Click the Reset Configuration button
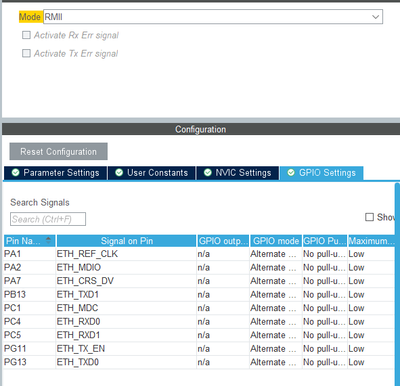The image size is (400, 386). (58, 152)
